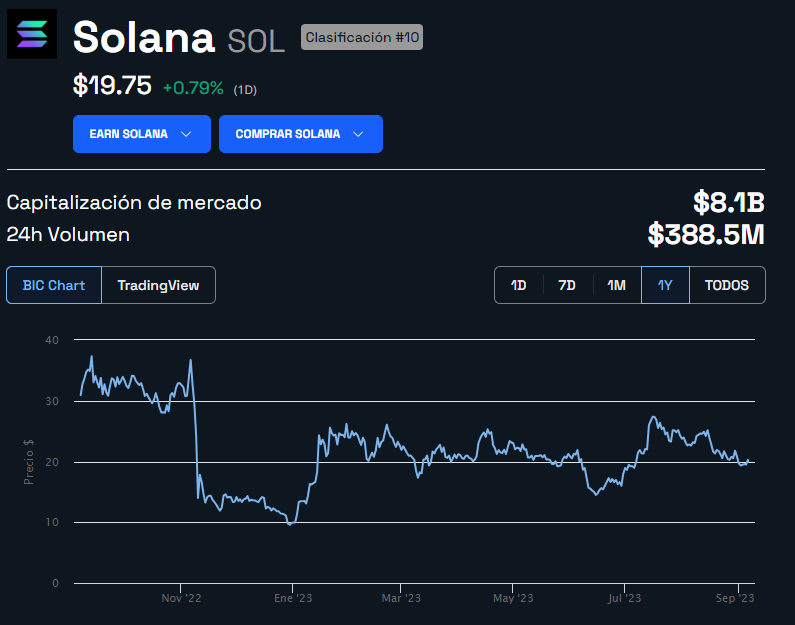Select the 7D time range

point(567,285)
